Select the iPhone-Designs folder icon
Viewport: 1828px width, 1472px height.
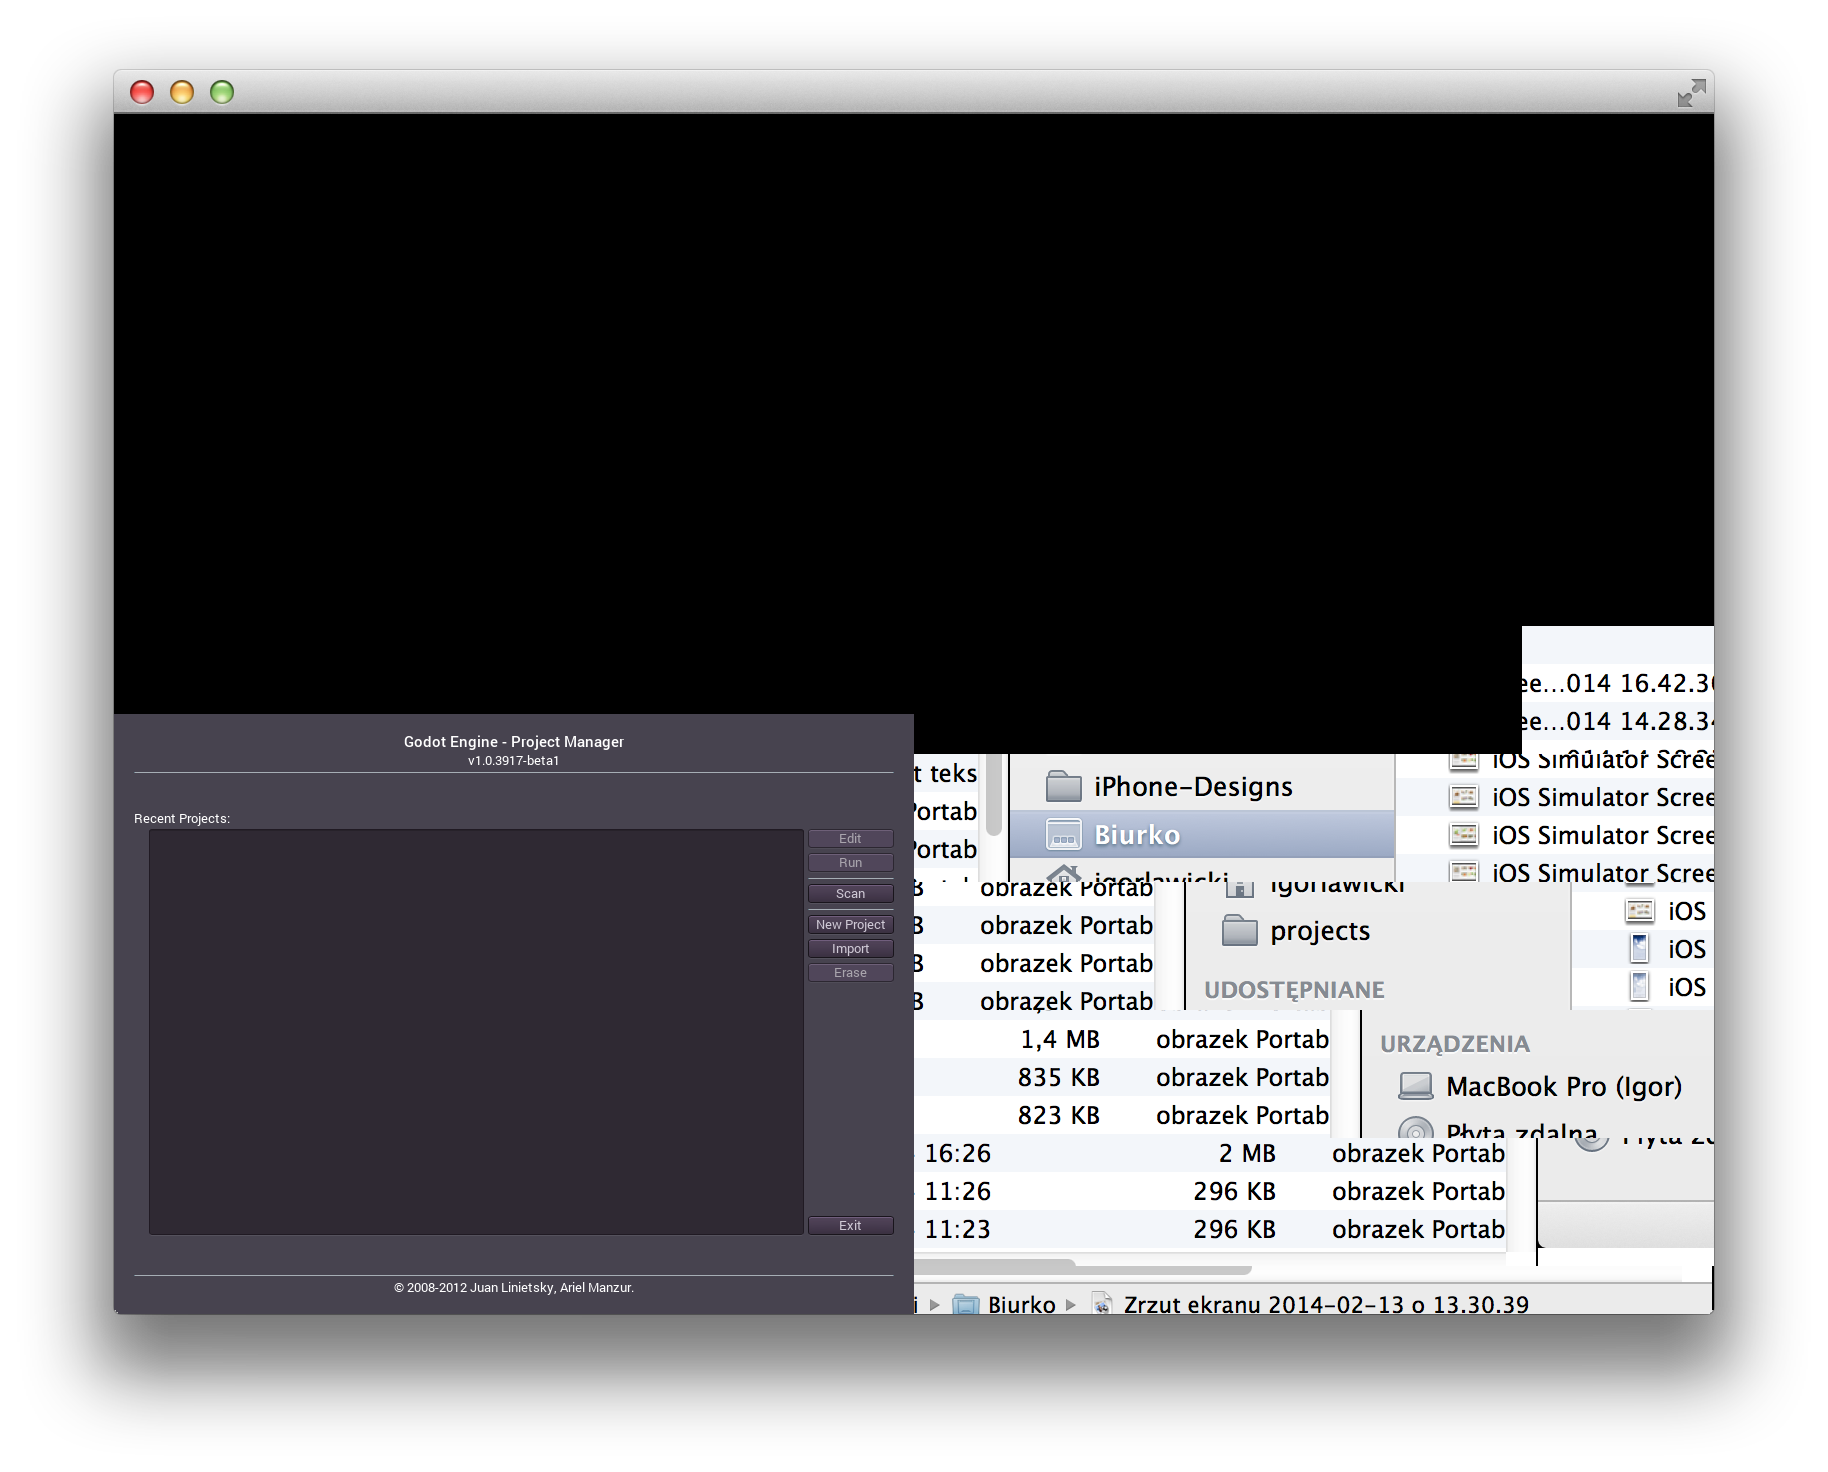coord(1063,786)
